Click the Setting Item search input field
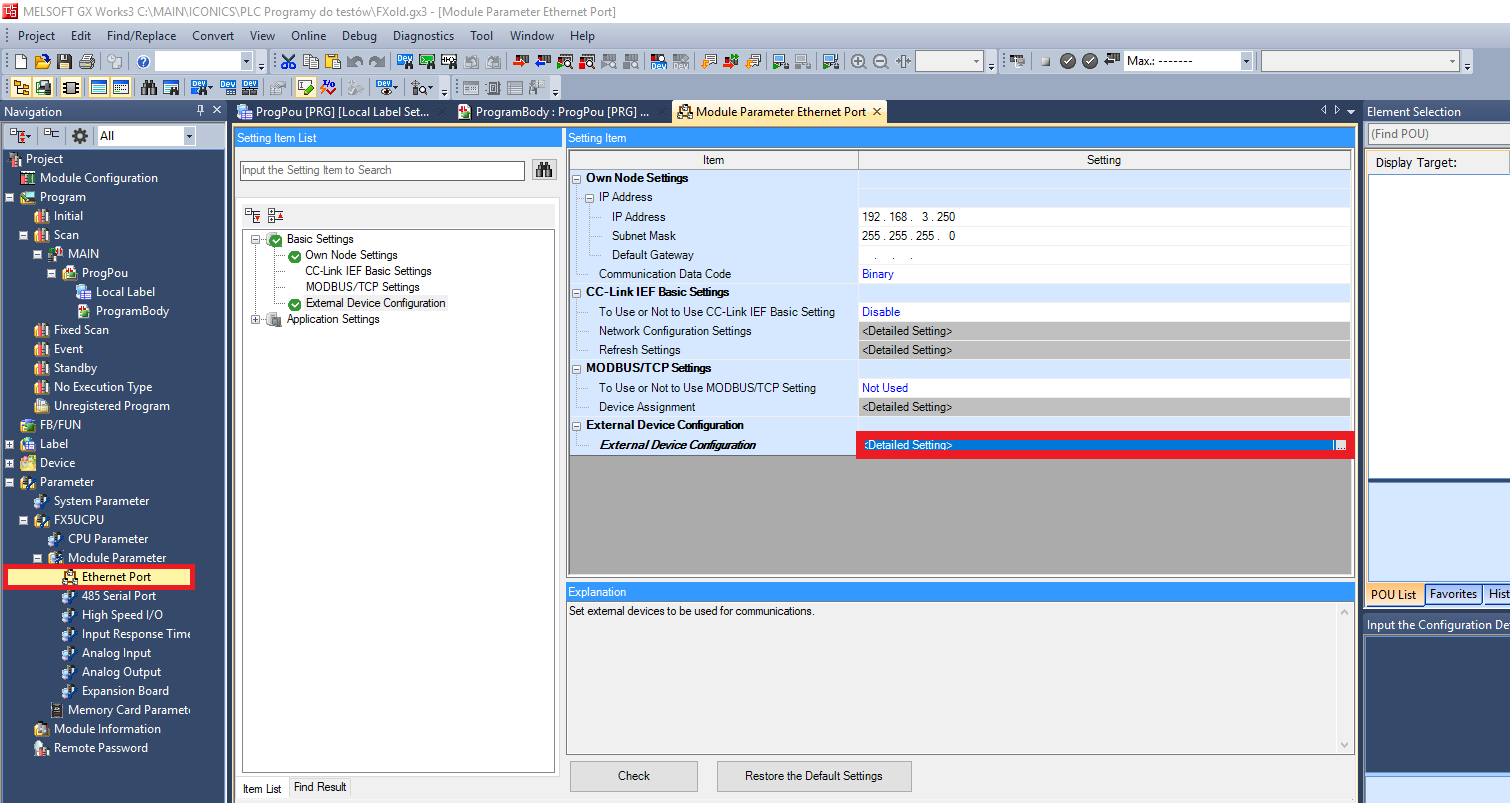Screen dimensions: 1510x803 tap(382, 170)
